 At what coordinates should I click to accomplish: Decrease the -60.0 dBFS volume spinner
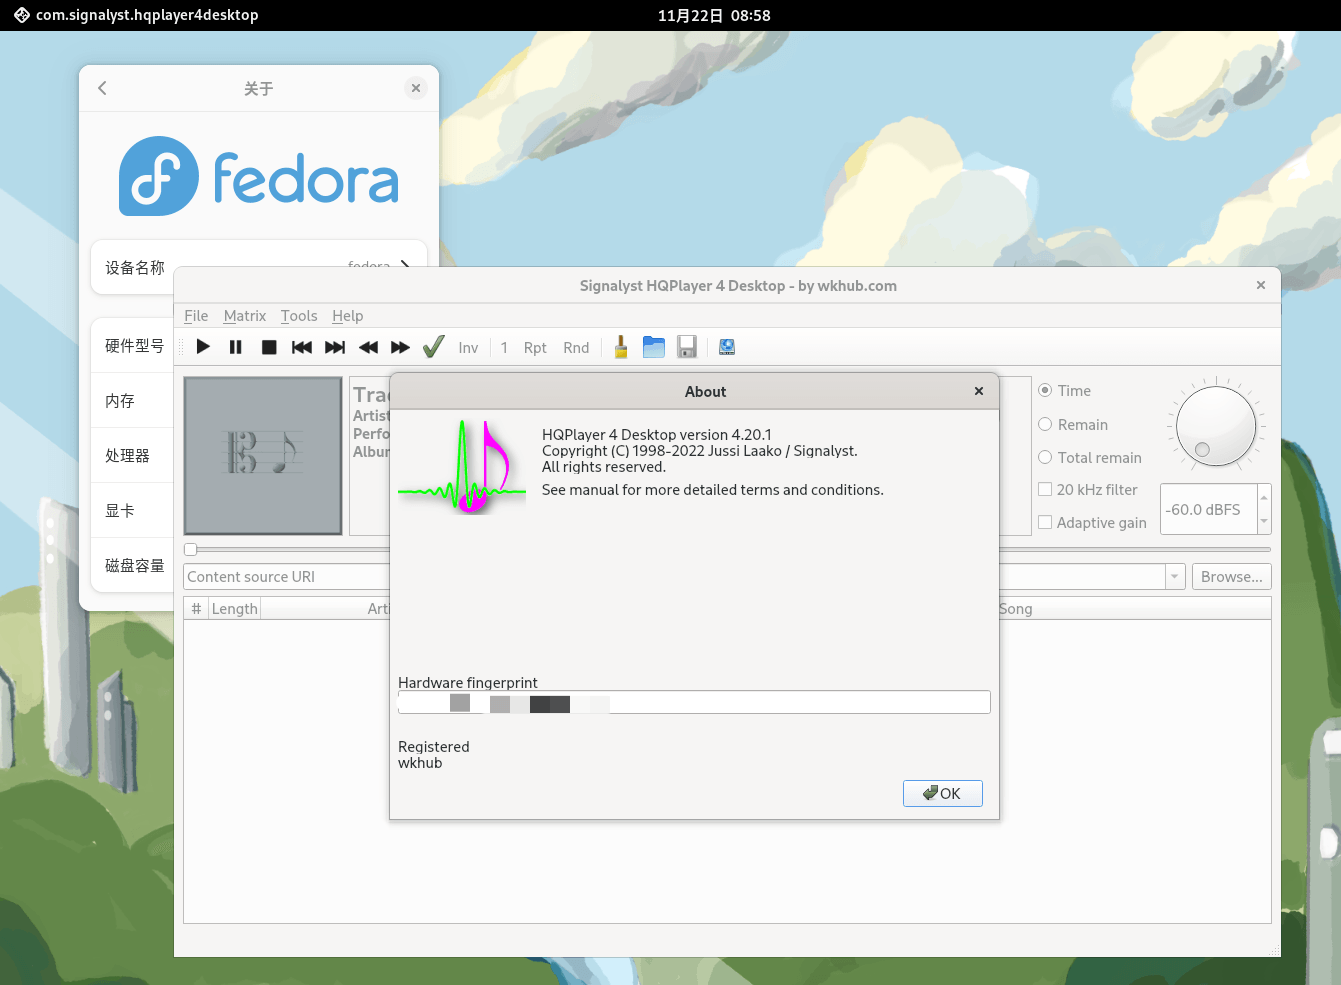(x=1264, y=521)
